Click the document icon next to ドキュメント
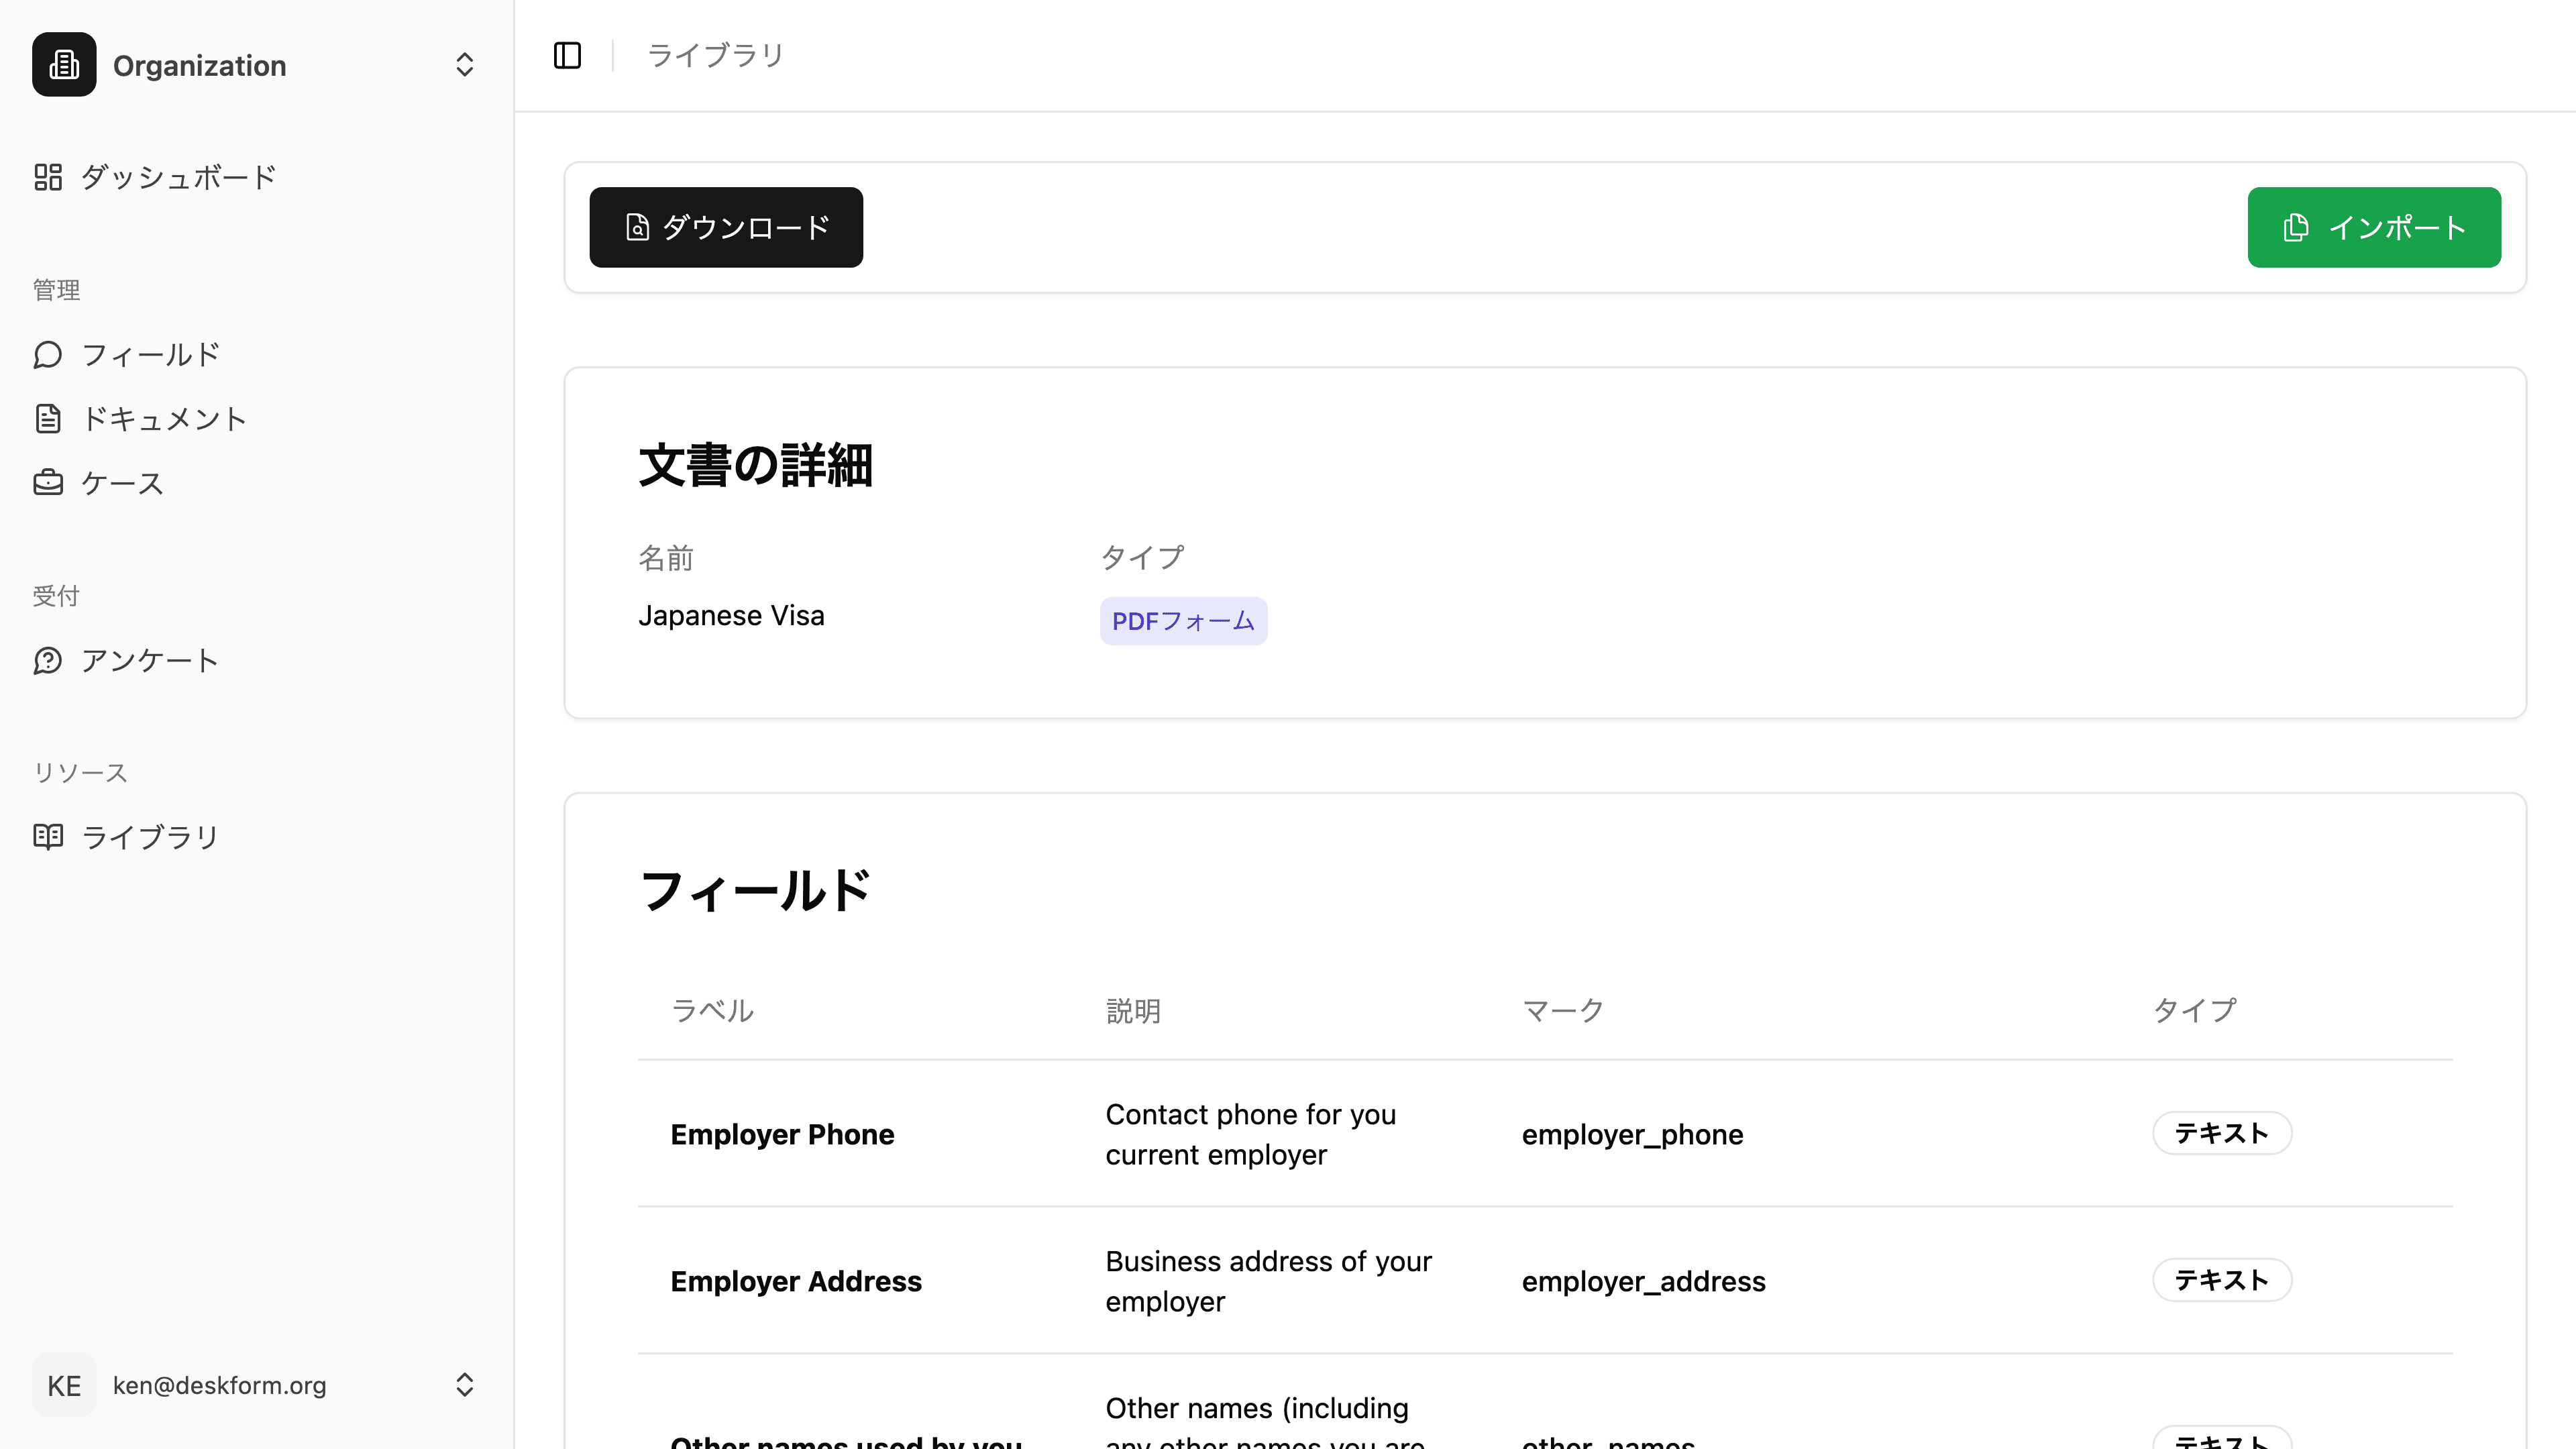The width and height of the screenshot is (2576, 1449). 48,418
